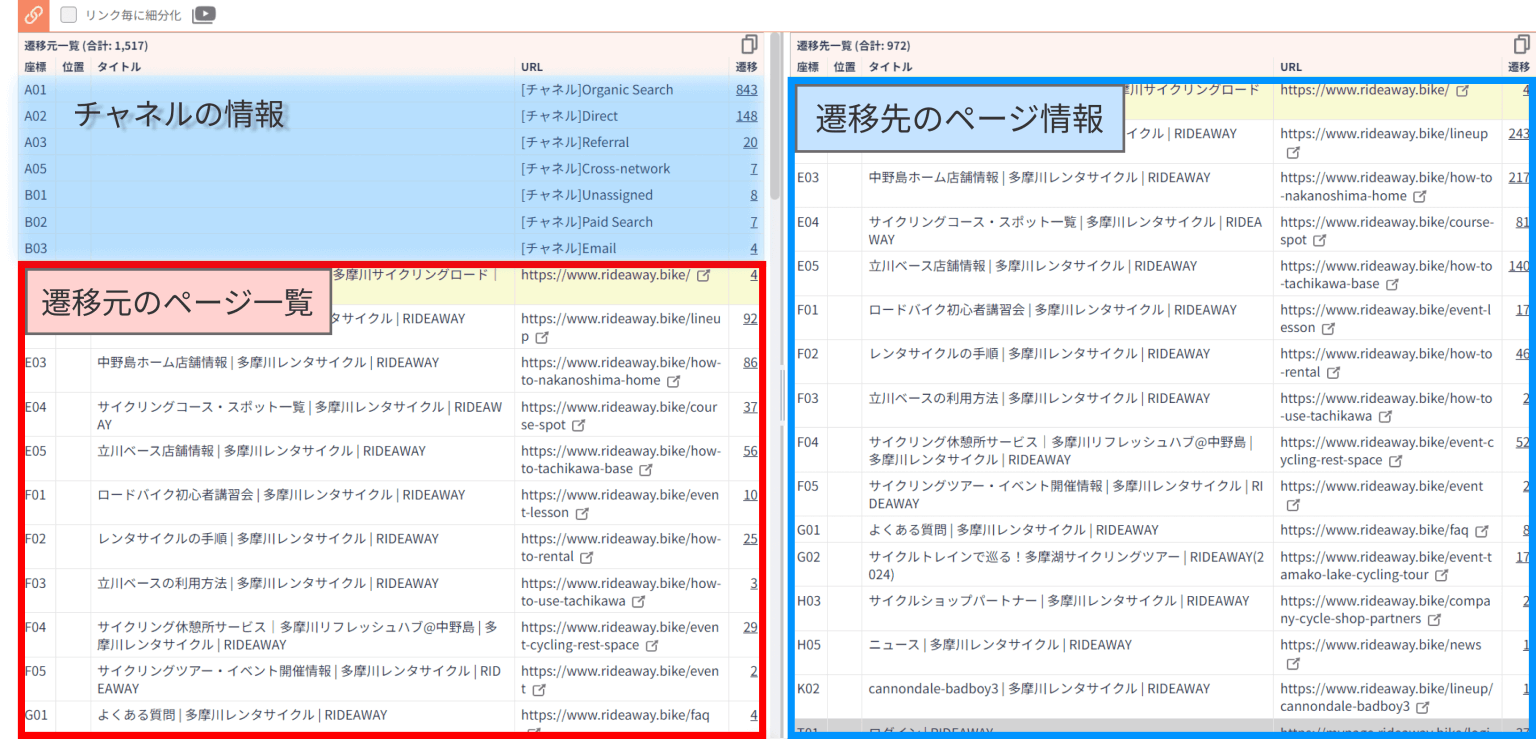Screen dimensions: 1536x739
Task: Select the [チャネル]Organic Search row
Action: tap(391, 89)
